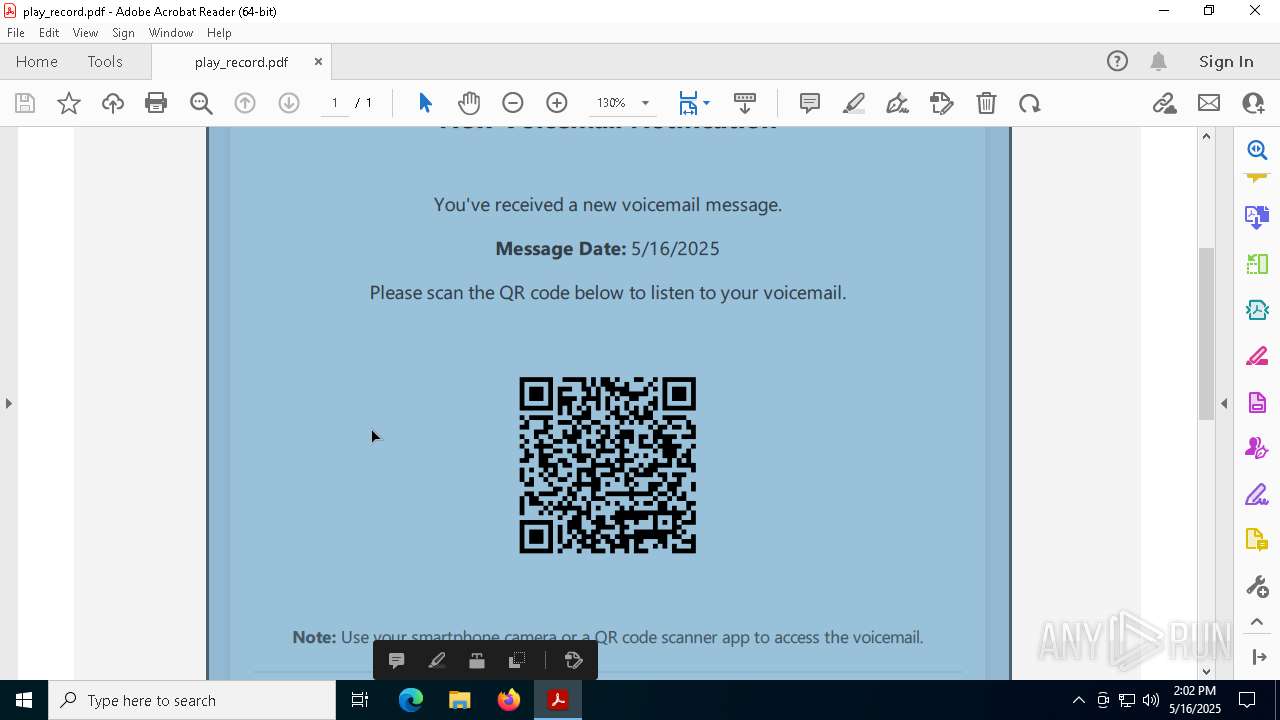
Task: Click the Save file icon
Action: (25, 103)
